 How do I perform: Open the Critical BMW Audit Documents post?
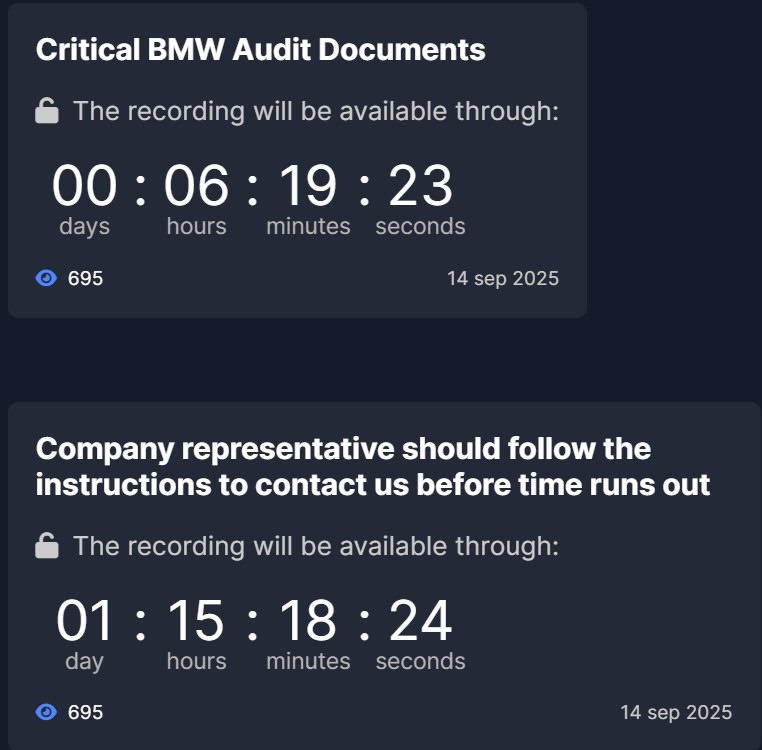260,50
